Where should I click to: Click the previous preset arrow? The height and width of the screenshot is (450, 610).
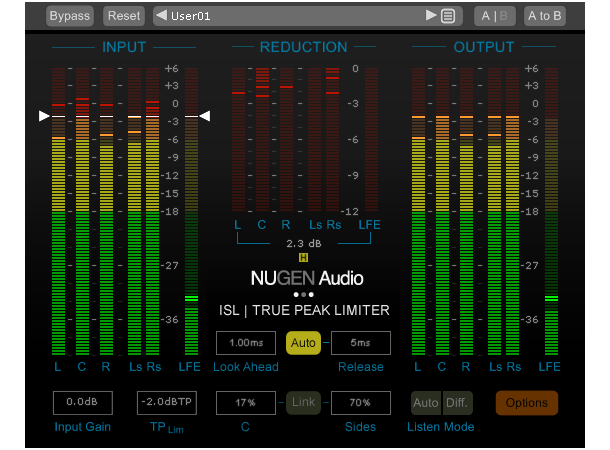(x=161, y=16)
